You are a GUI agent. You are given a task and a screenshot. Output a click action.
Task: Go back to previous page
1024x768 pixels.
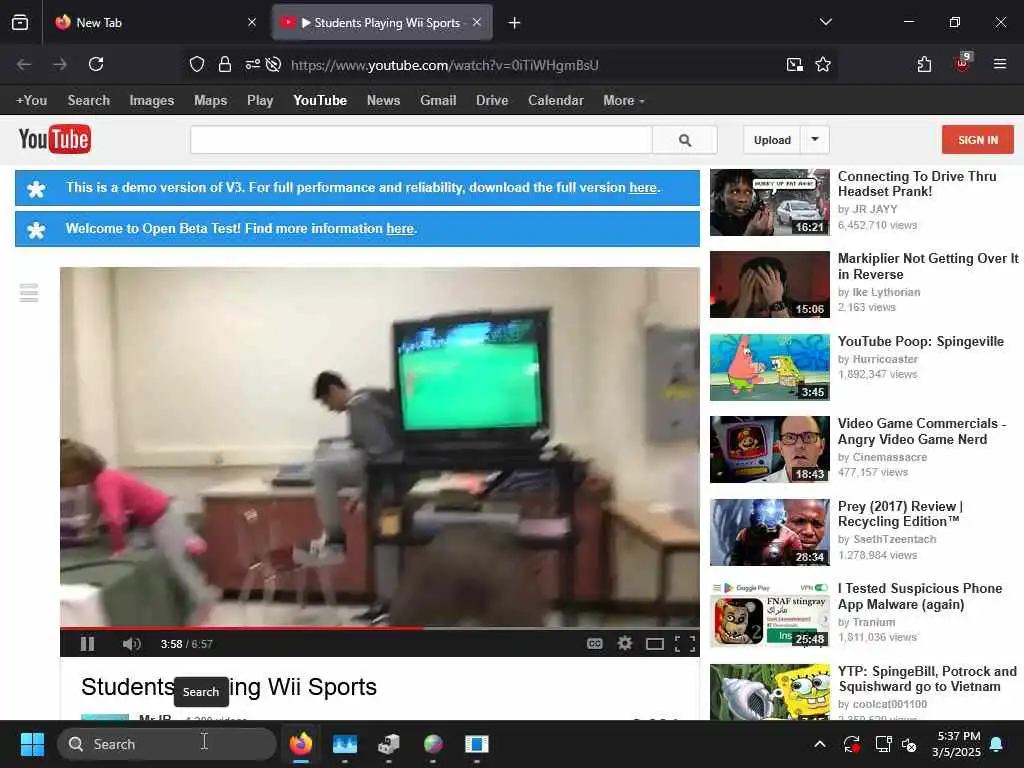click(24, 64)
